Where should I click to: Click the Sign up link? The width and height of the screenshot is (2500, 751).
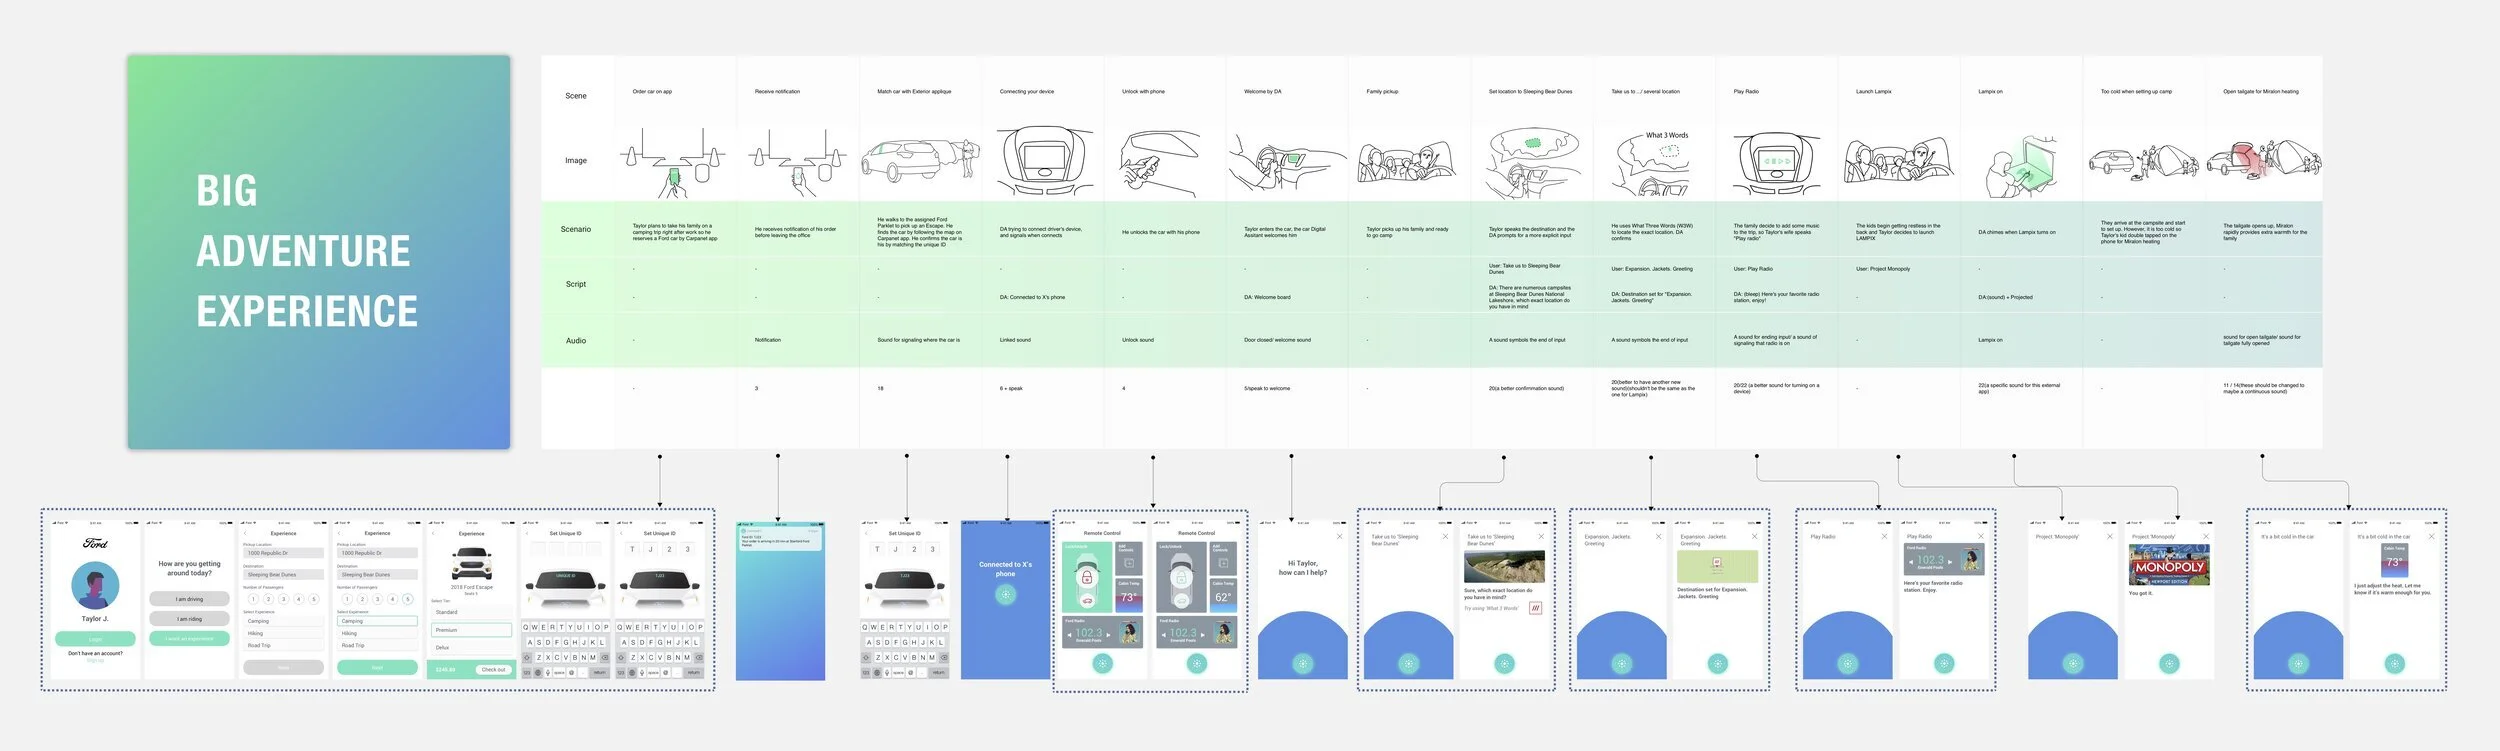click(x=95, y=660)
